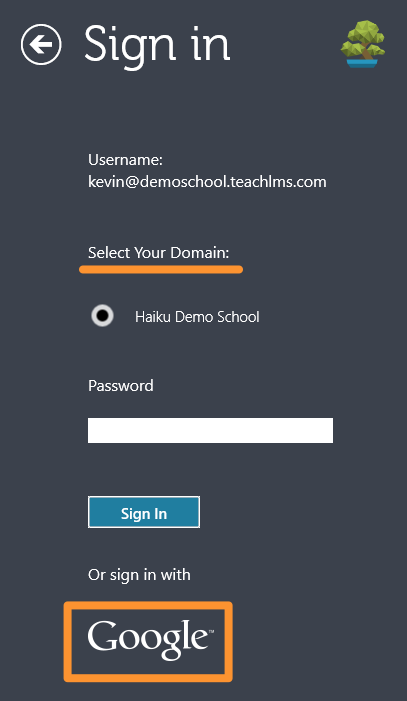The width and height of the screenshot is (407, 701).
Task: Go back using the circled arrow icon
Action: pyautogui.click(x=41, y=45)
